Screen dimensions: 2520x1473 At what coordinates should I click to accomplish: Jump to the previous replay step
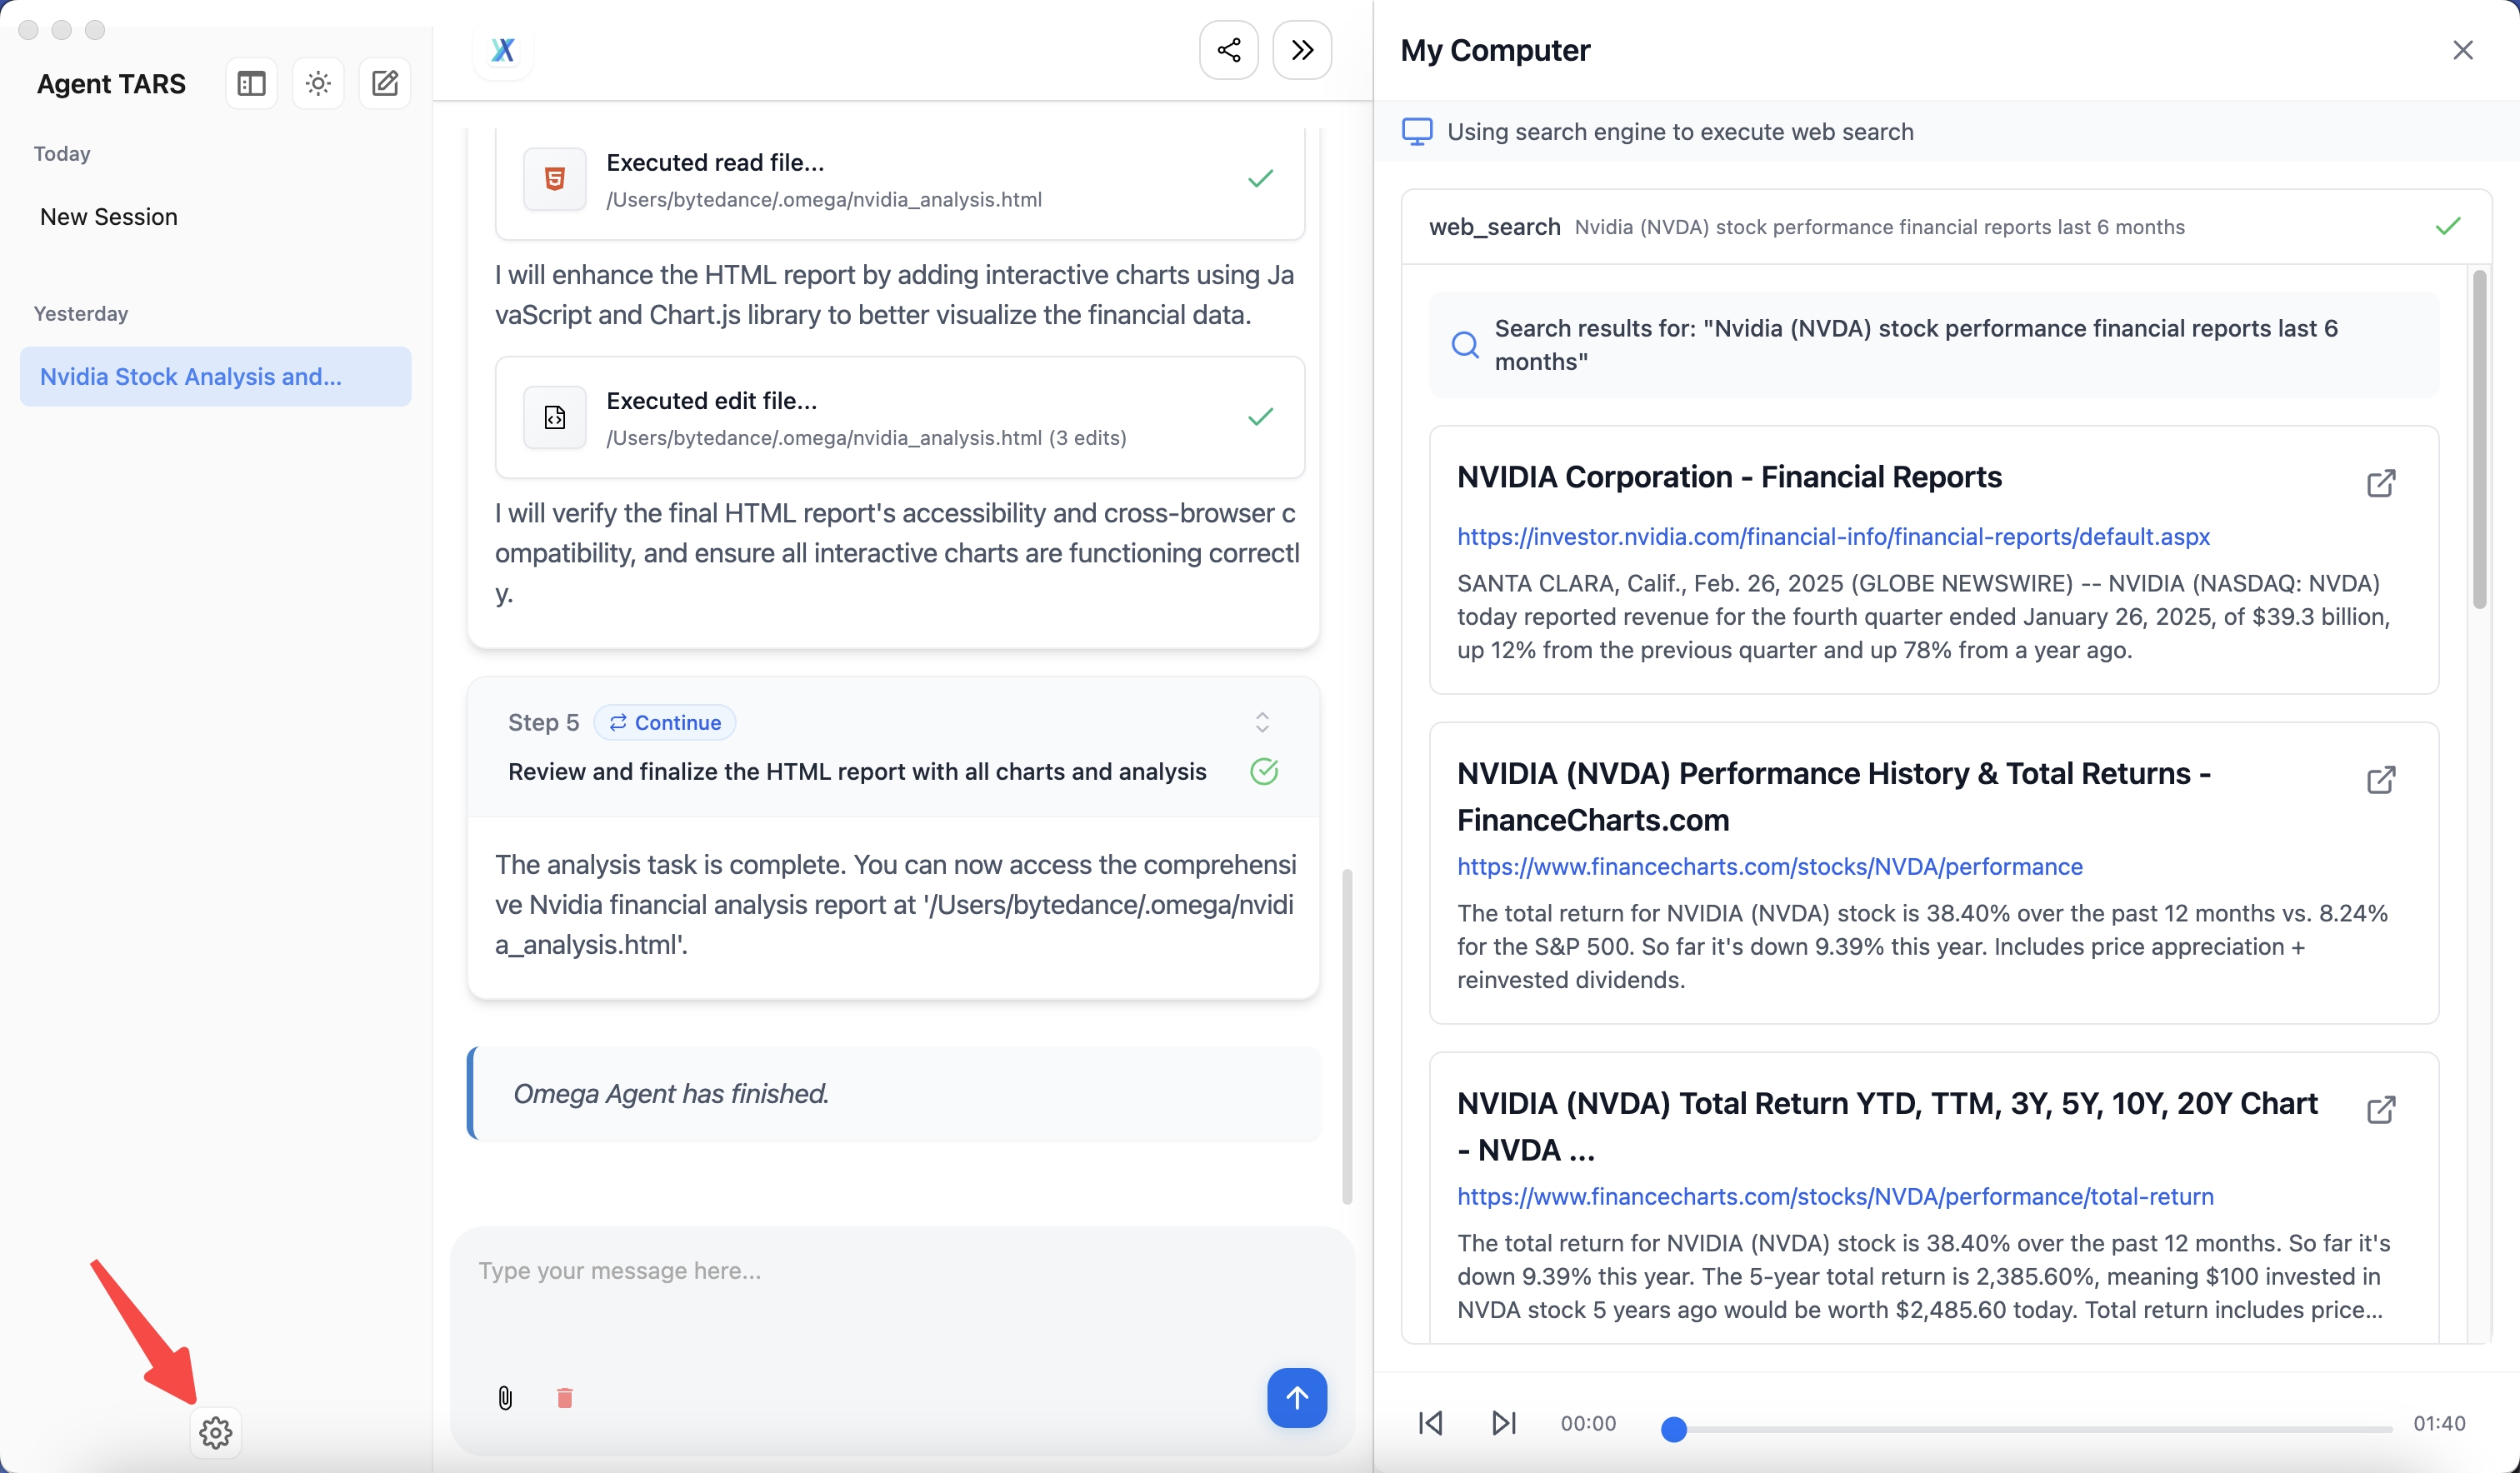[1430, 1422]
